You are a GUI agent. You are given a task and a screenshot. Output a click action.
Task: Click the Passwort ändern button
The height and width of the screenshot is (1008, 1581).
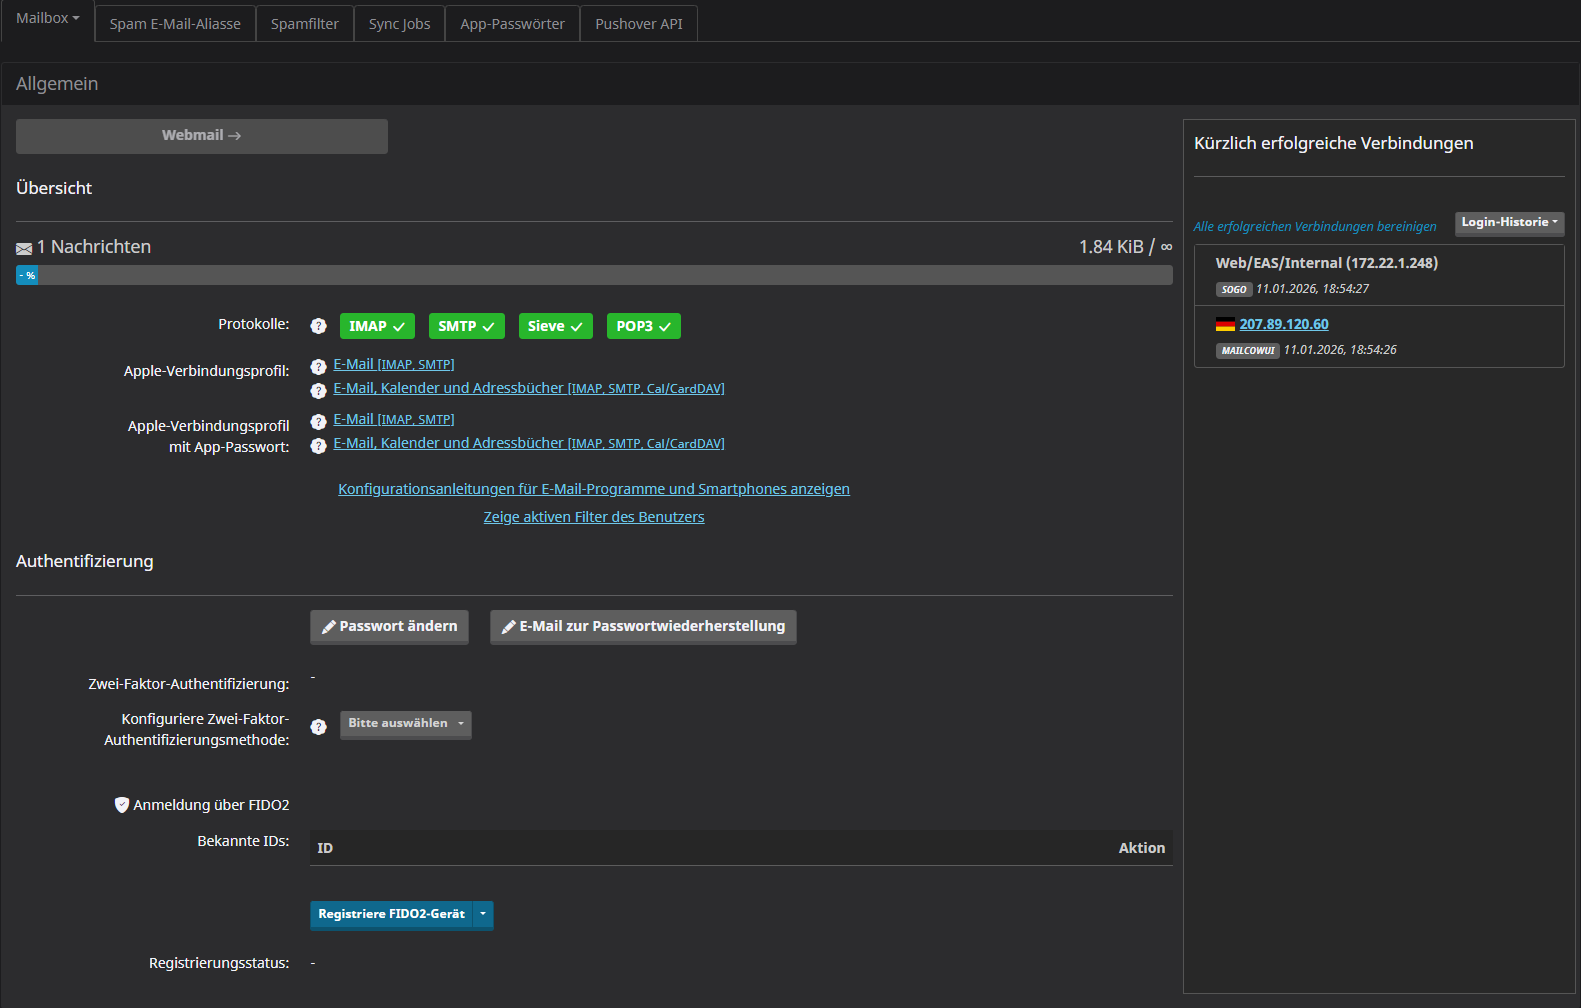[389, 627]
